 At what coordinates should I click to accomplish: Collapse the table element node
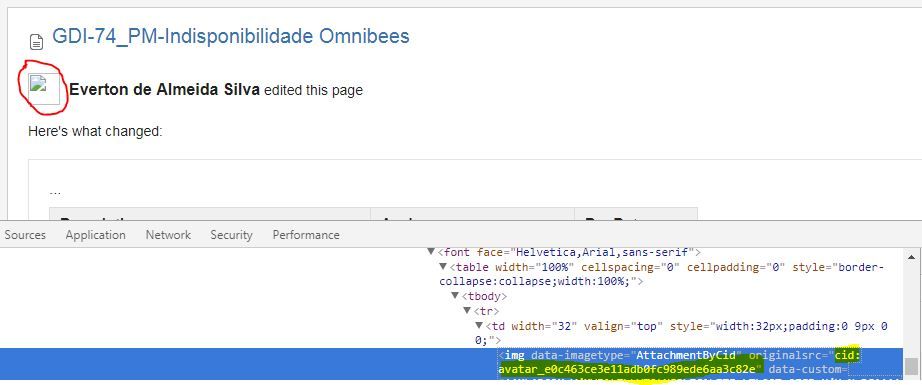pos(443,267)
